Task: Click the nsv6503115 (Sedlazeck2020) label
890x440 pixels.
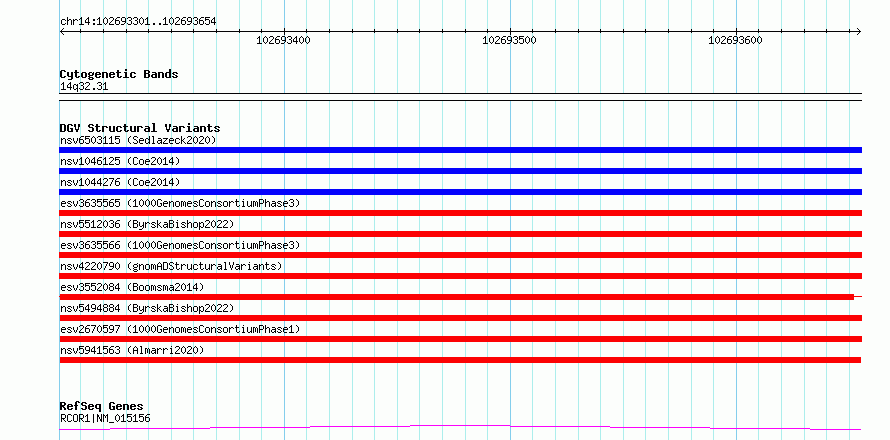Action: [x=138, y=140]
